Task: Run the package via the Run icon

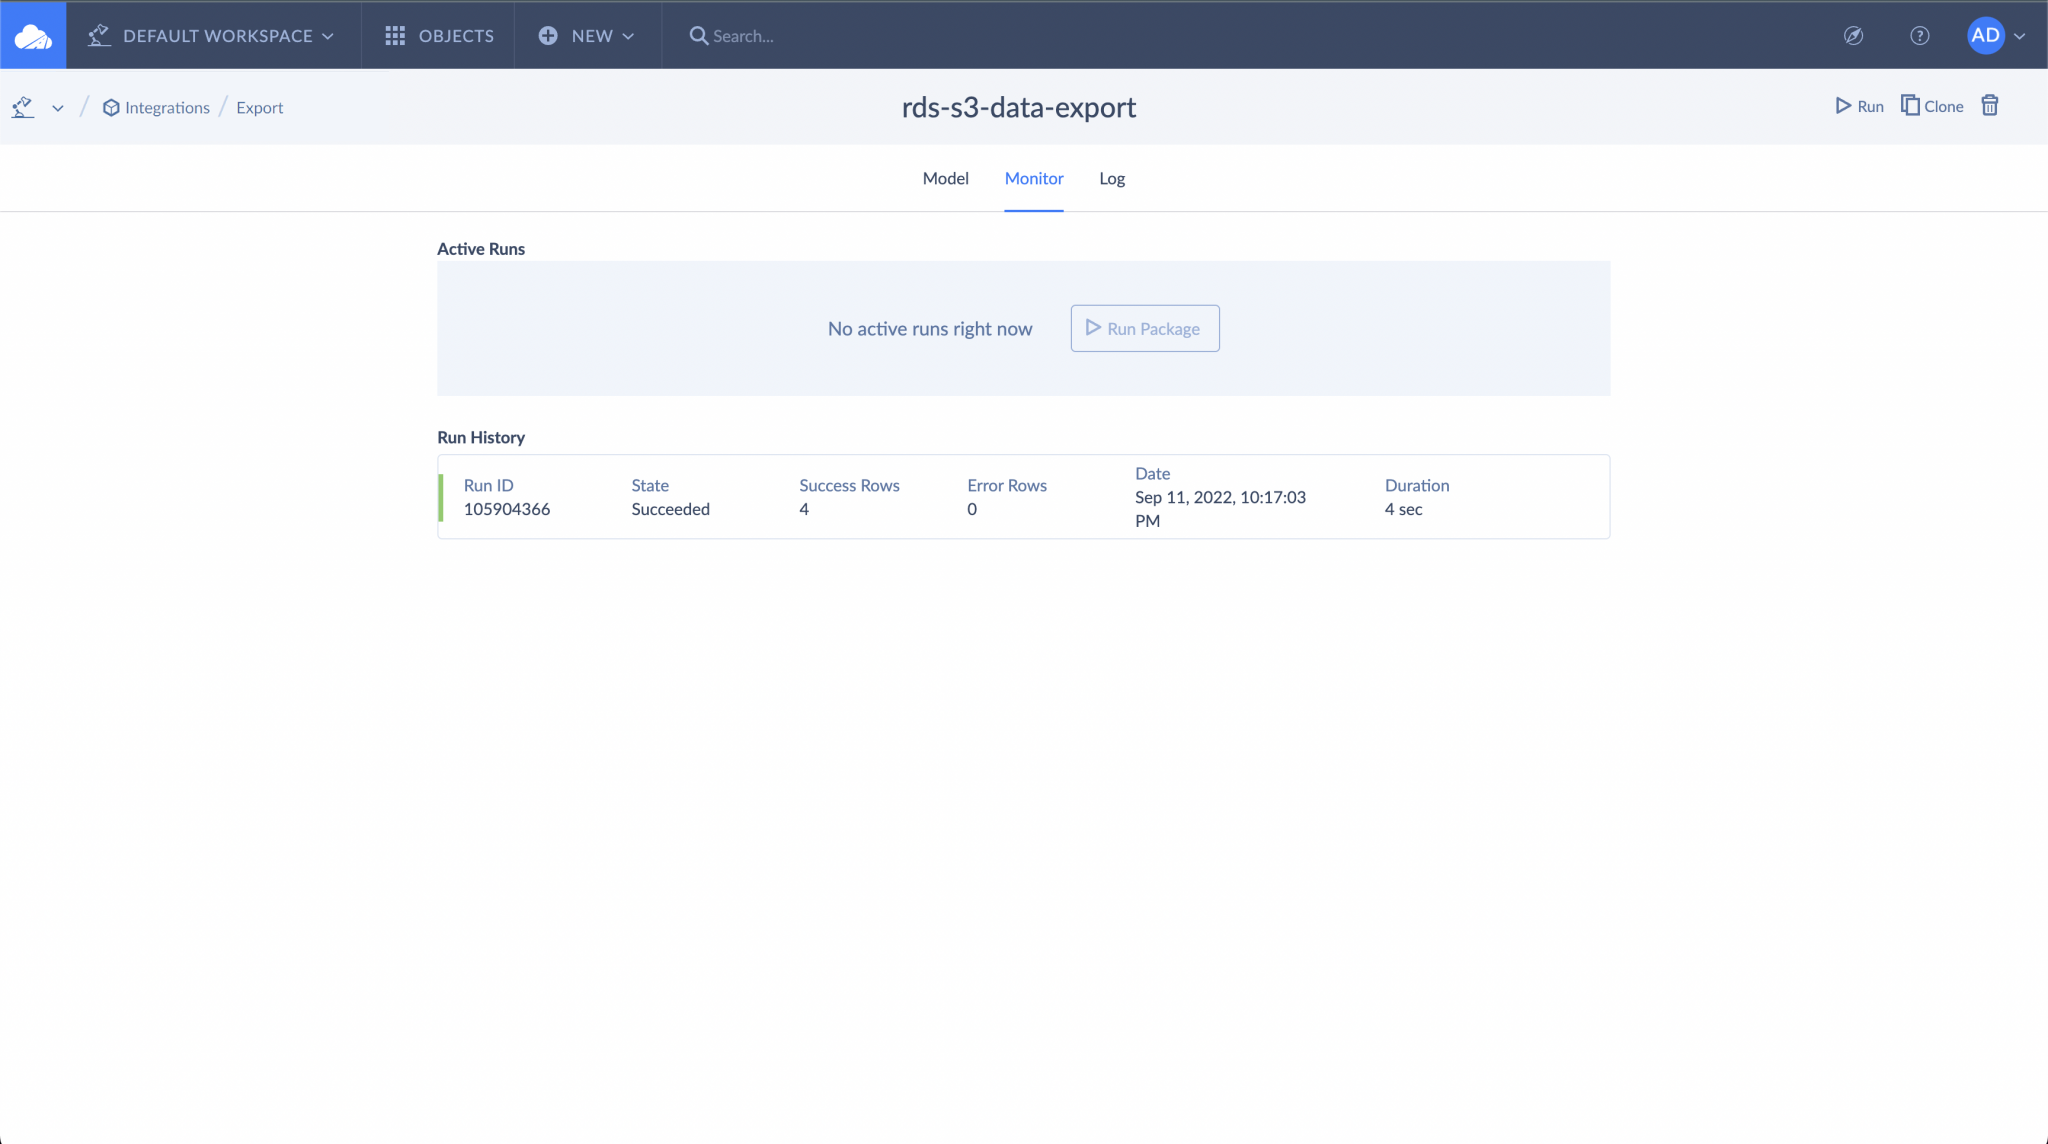Action: pyautogui.click(x=1858, y=106)
